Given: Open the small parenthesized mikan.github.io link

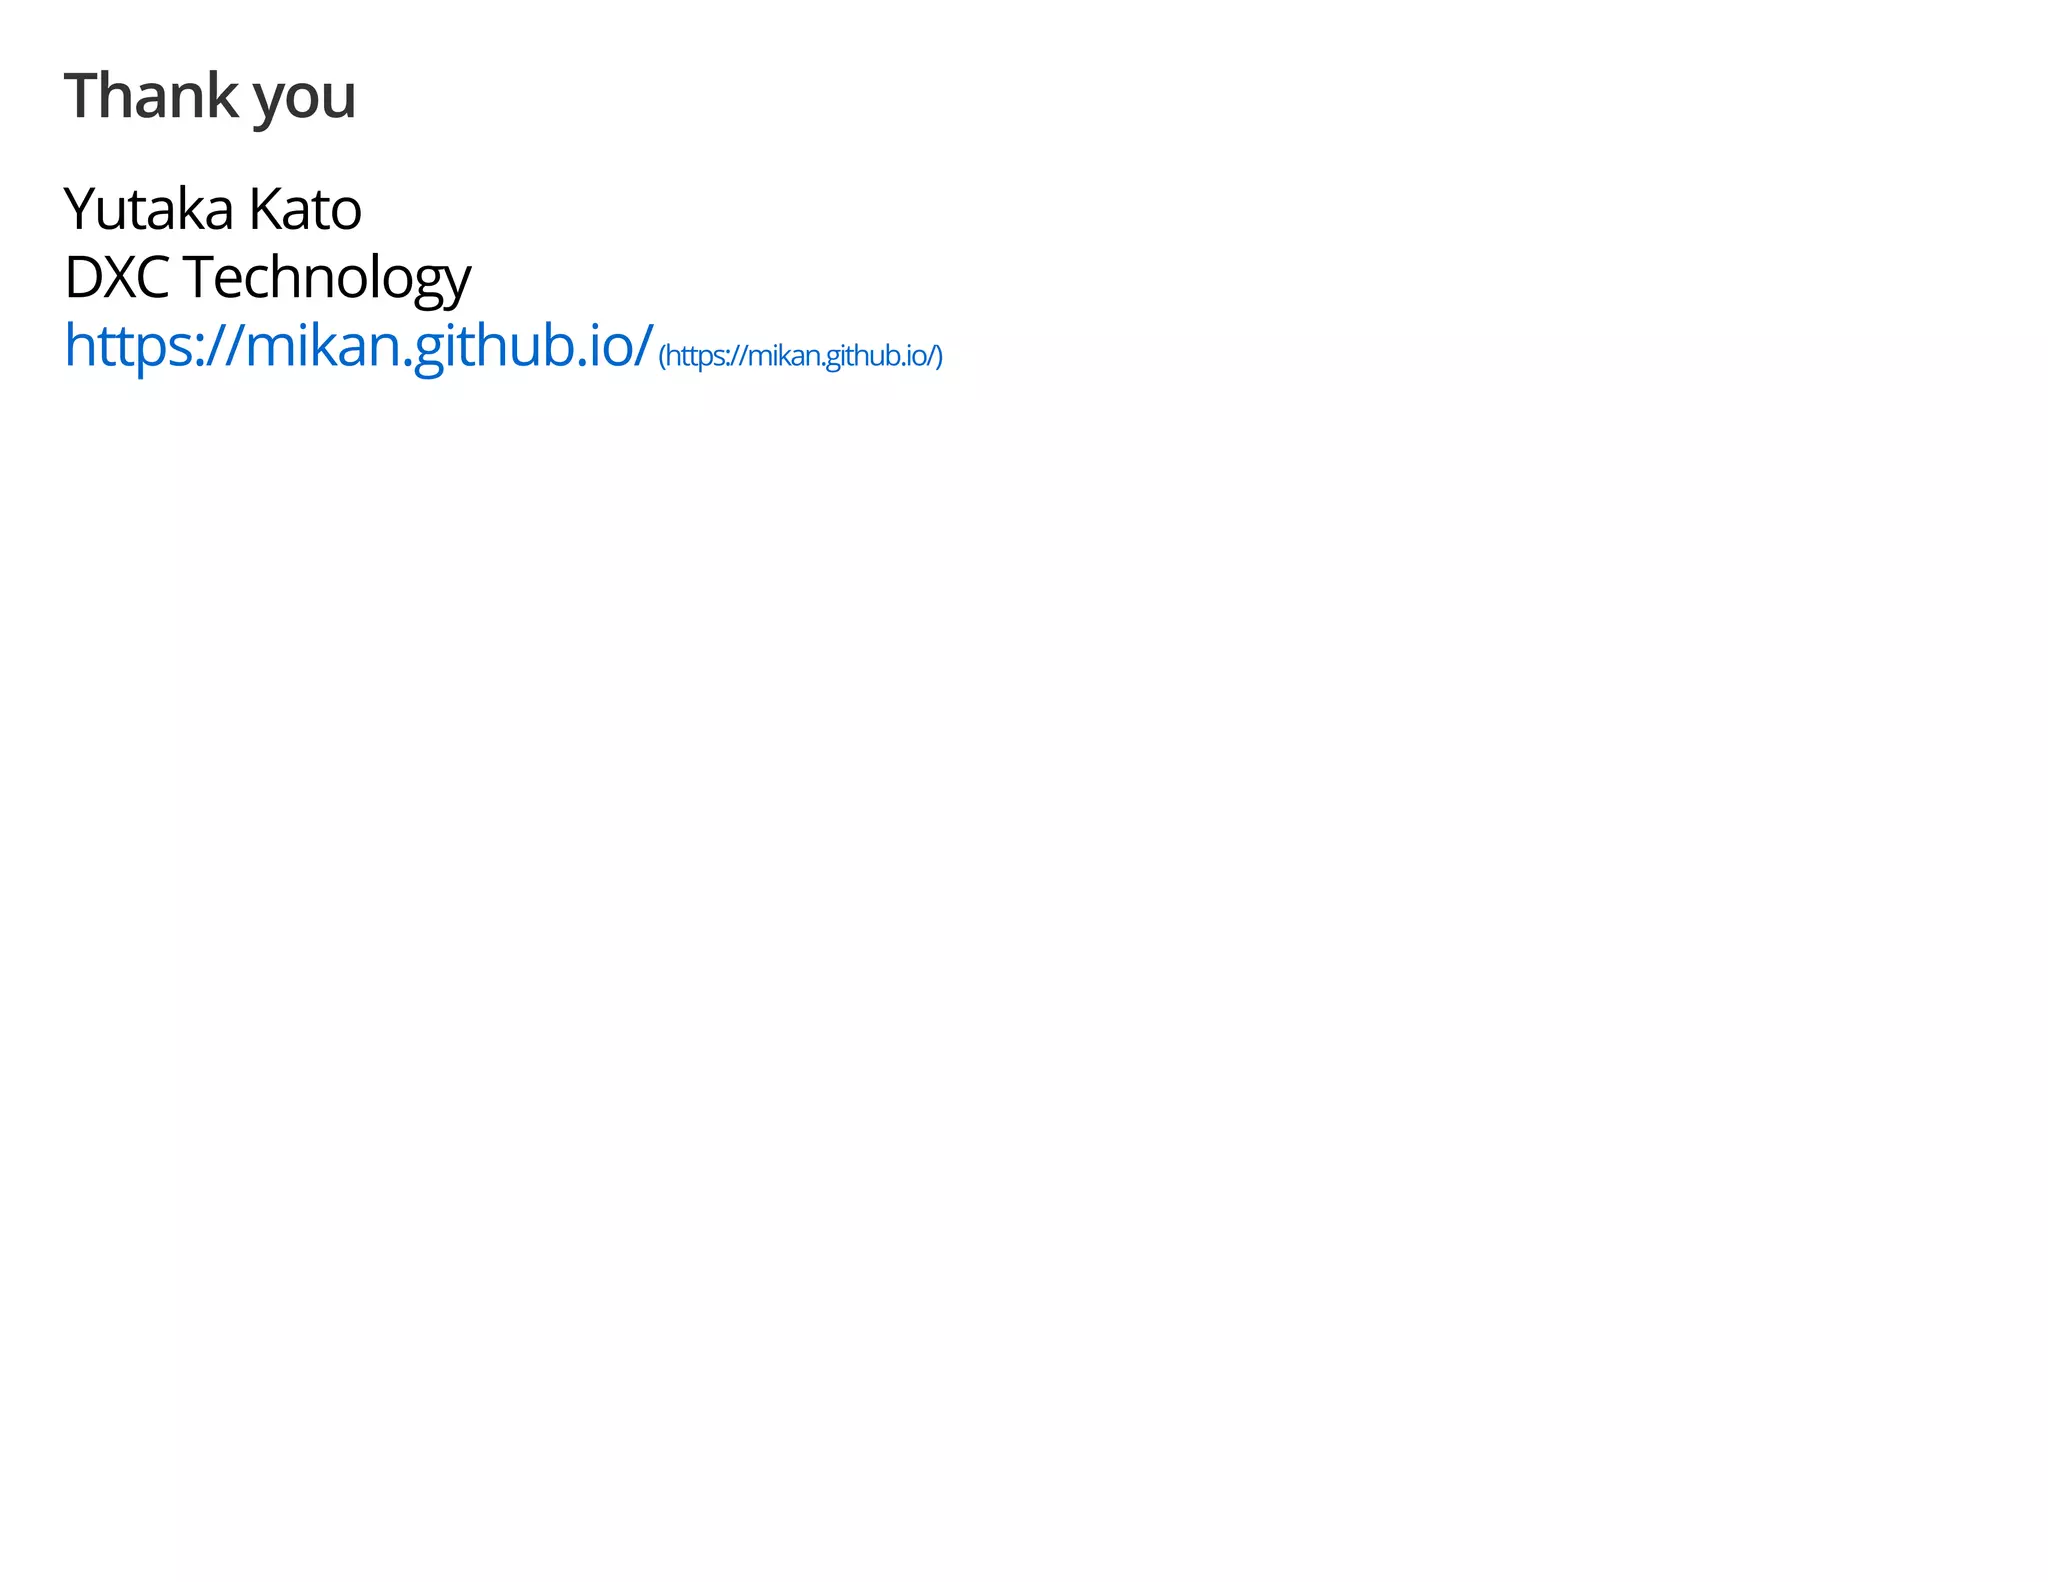Looking at the screenshot, I should [x=800, y=356].
